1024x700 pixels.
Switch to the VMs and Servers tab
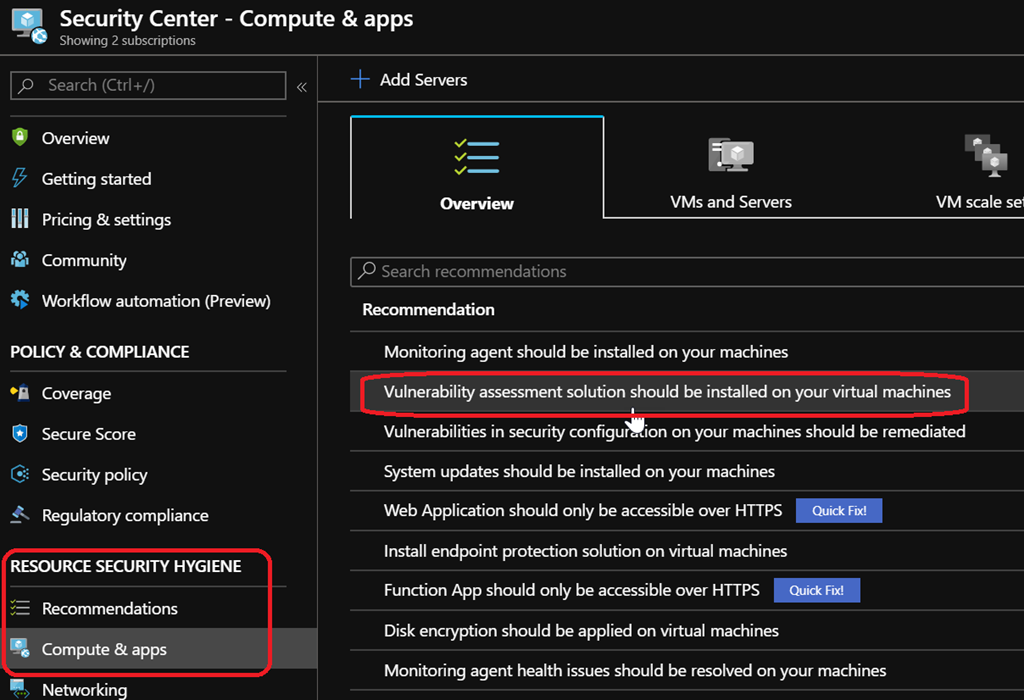730,170
